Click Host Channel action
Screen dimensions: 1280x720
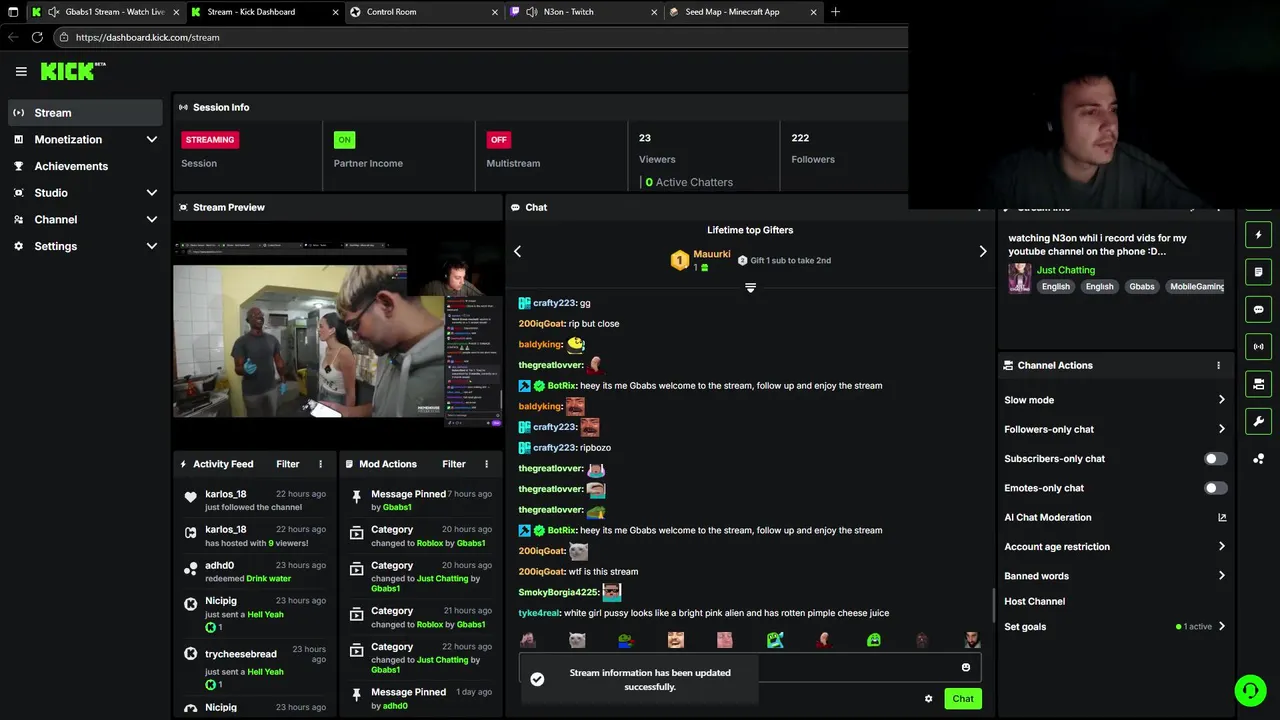[1034, 601]
